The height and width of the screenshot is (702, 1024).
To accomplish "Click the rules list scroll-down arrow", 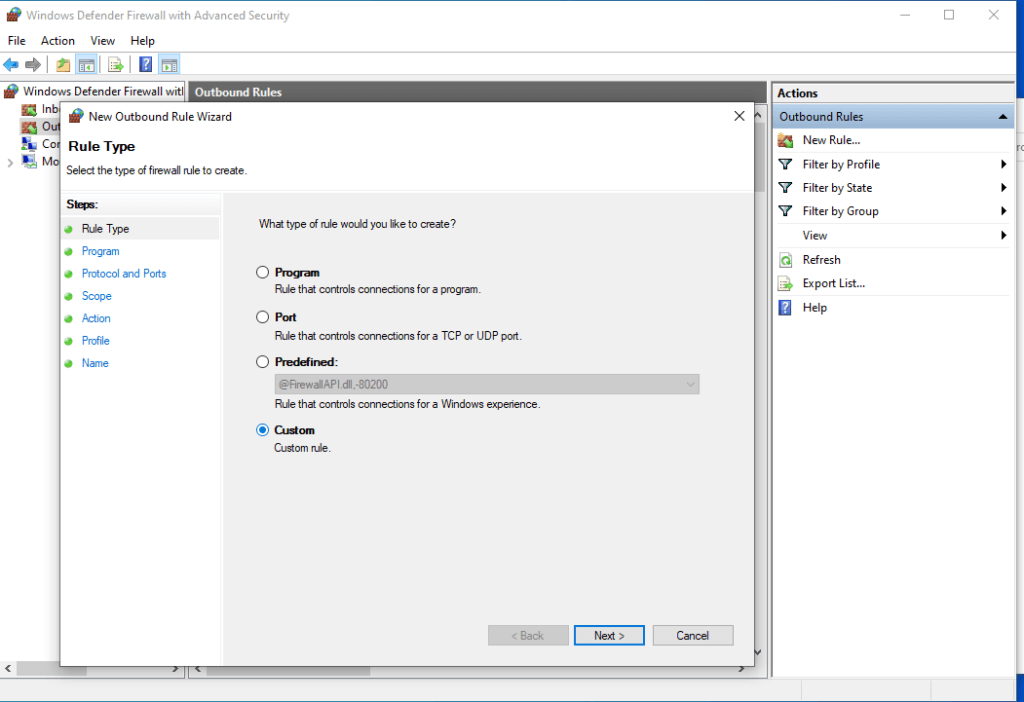I will tap(758, 652).
